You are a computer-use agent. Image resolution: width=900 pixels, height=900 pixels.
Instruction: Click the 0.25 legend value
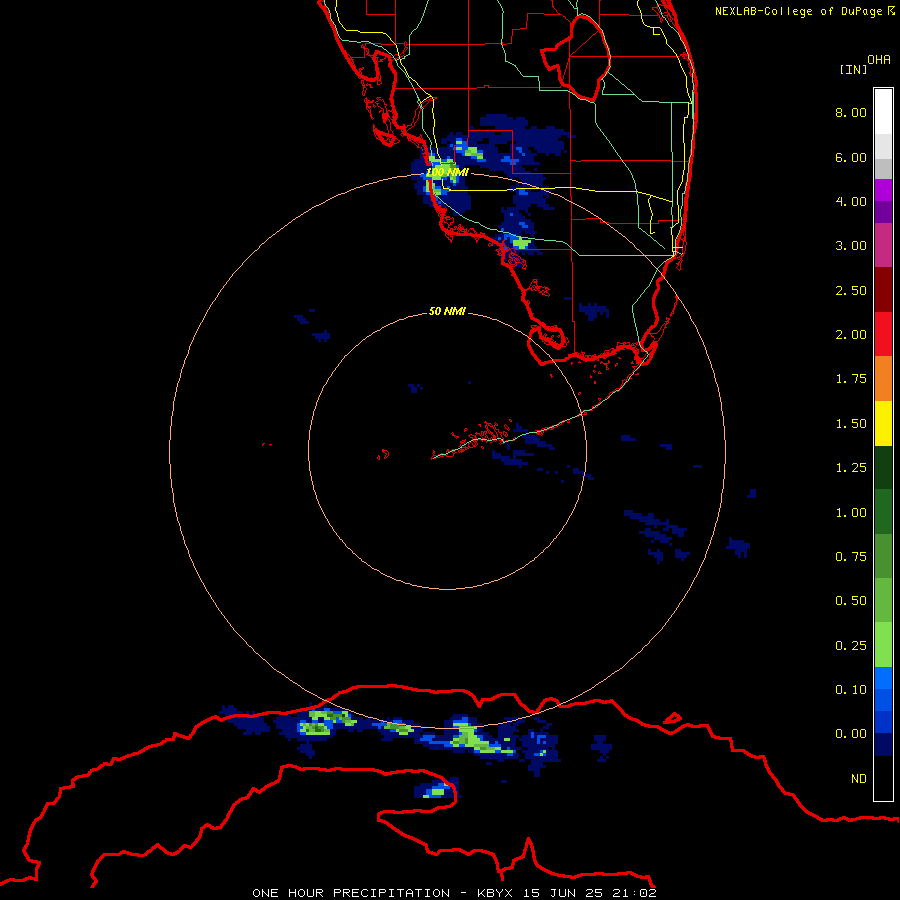(x=851, y=646)
